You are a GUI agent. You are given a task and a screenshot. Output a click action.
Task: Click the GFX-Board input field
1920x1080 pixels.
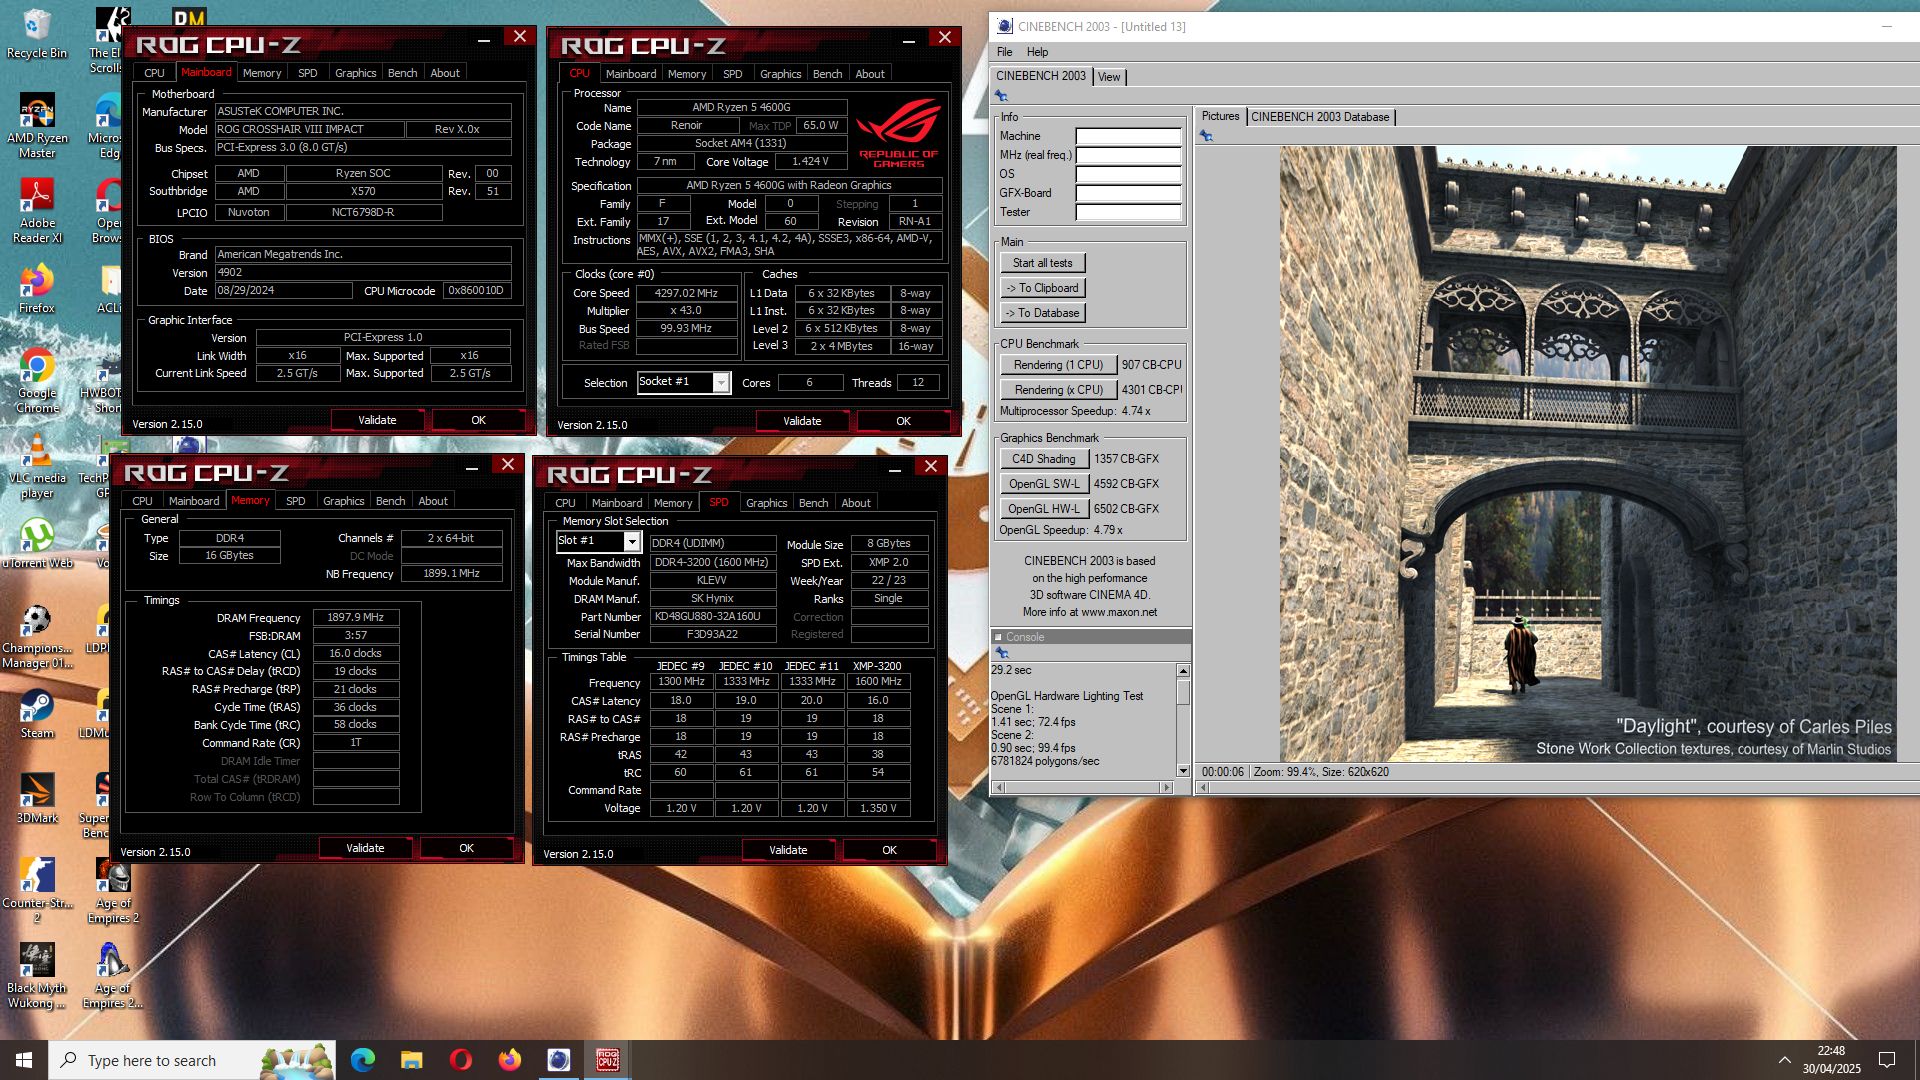pos(1128,193)
